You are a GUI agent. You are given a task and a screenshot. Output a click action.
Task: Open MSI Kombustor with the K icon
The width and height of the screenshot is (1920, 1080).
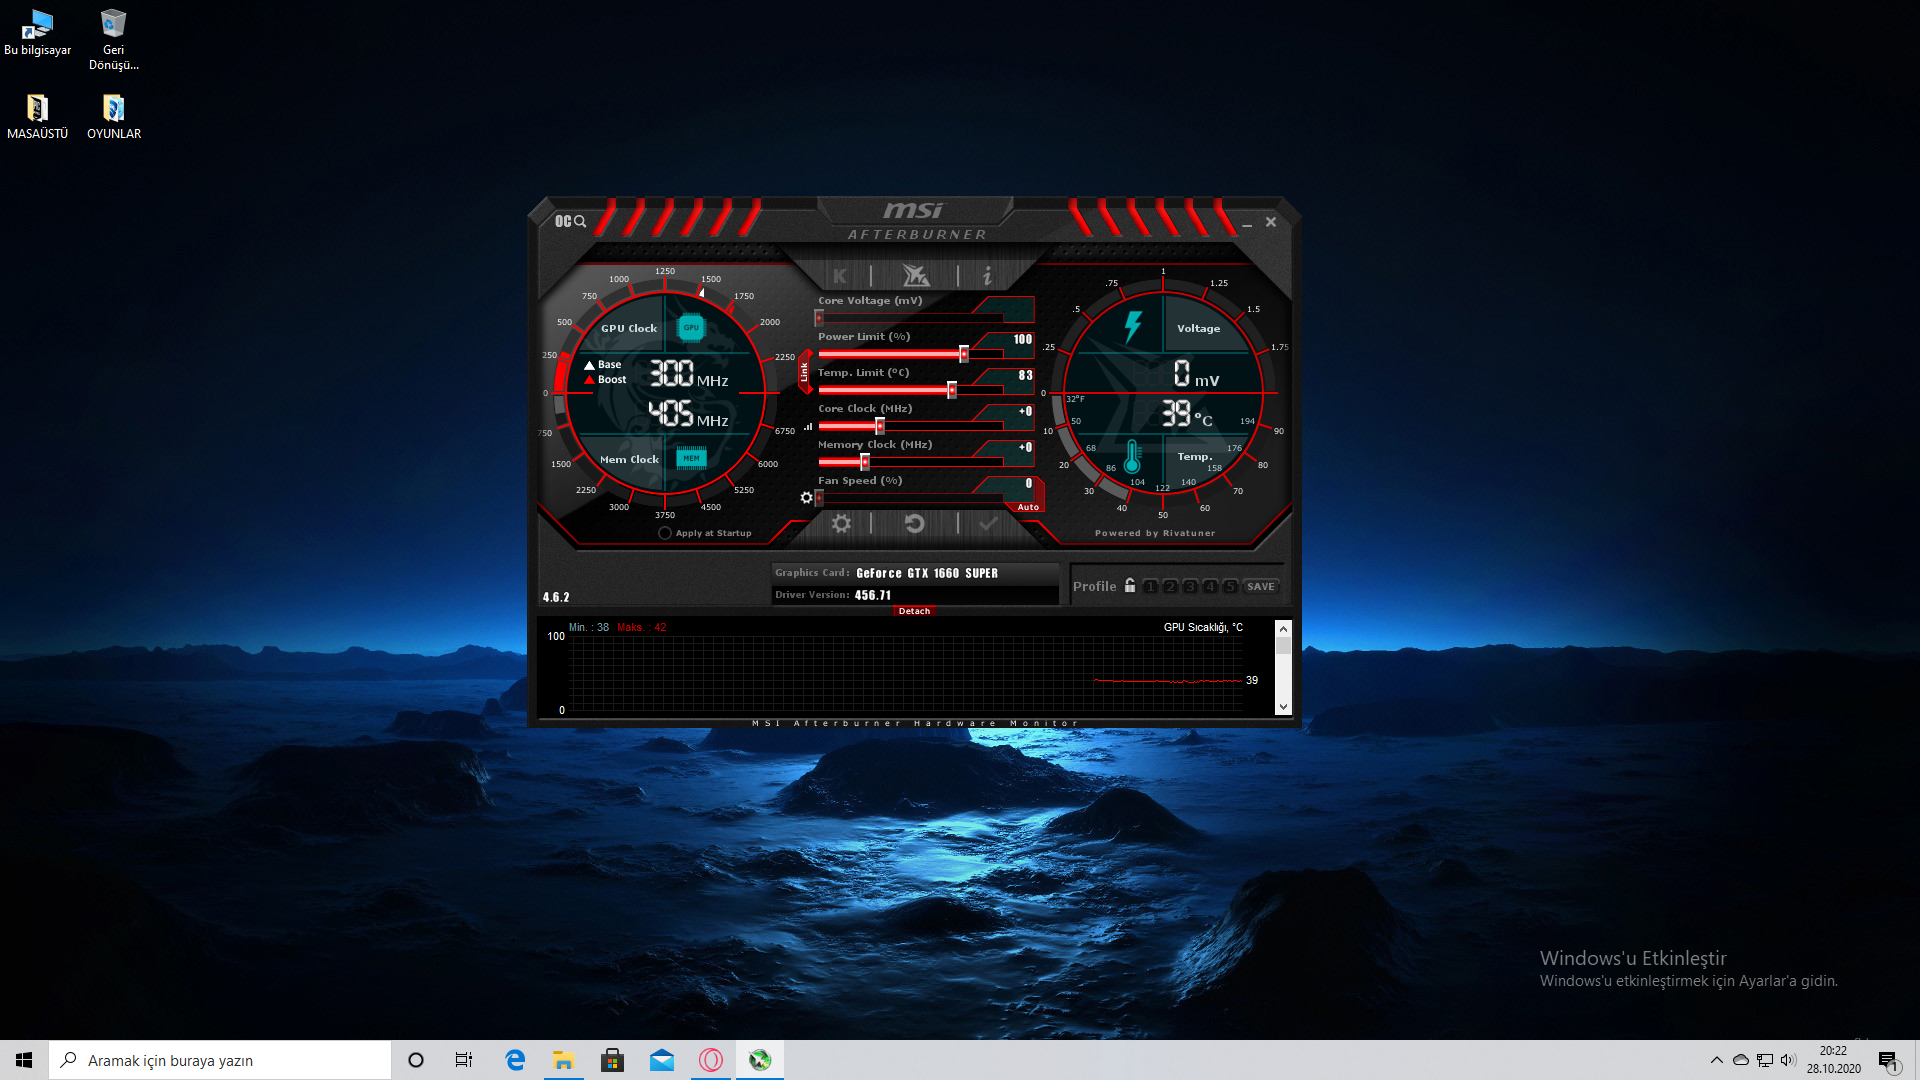[840, 275]
